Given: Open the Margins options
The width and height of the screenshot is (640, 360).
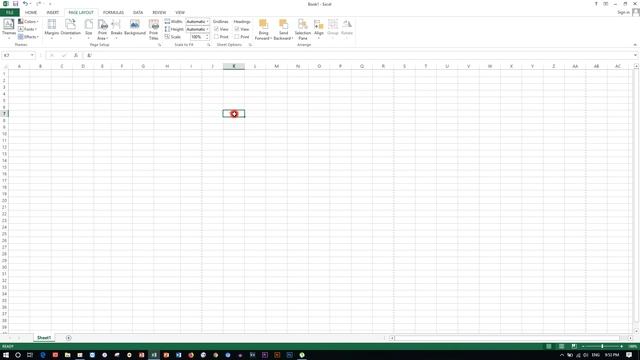Looking at the screenshot, I should [x=52, y=29].
